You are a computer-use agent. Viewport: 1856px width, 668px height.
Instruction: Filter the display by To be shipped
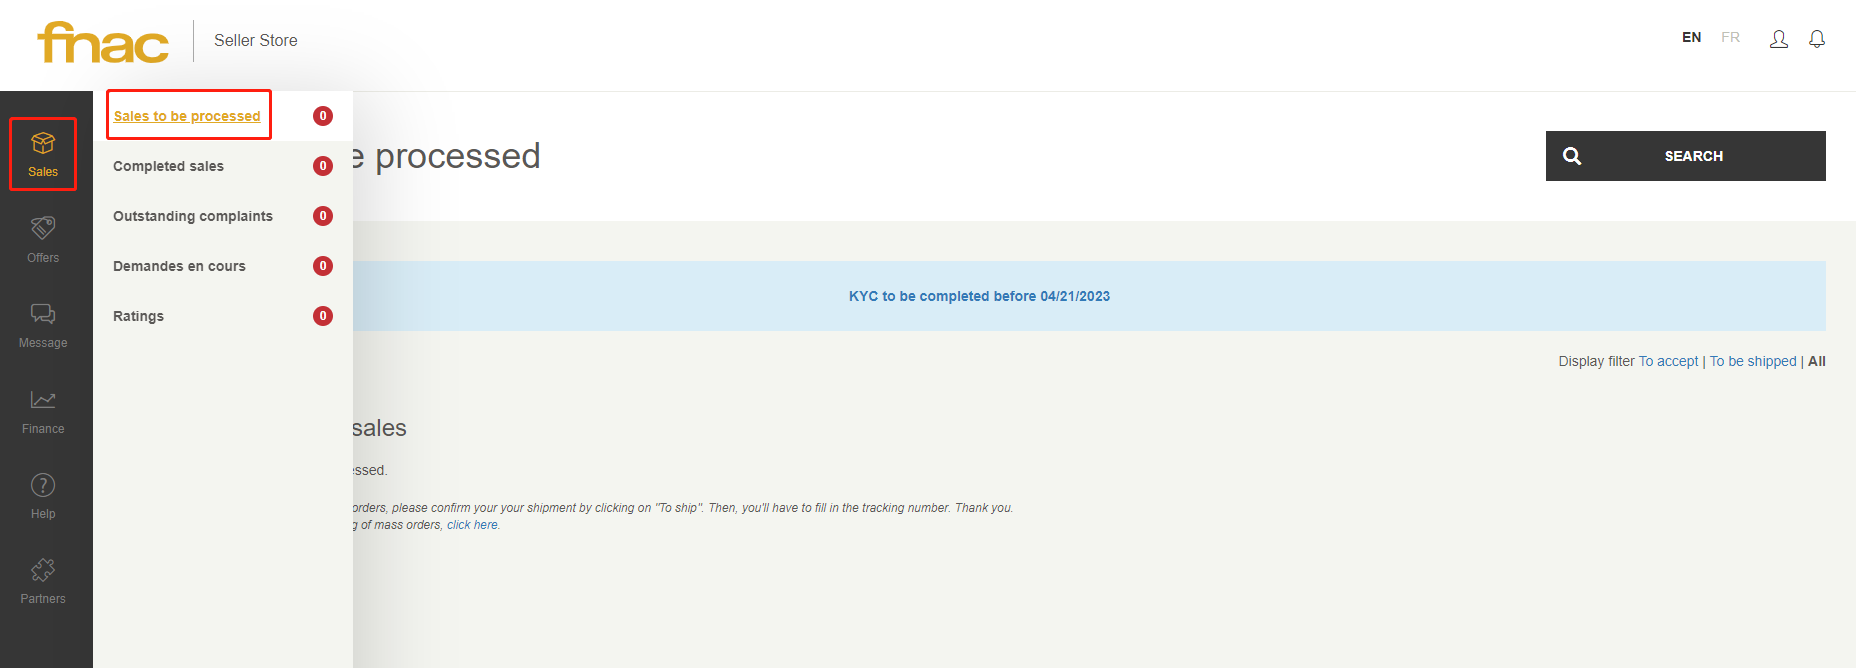click(1753, 361)
